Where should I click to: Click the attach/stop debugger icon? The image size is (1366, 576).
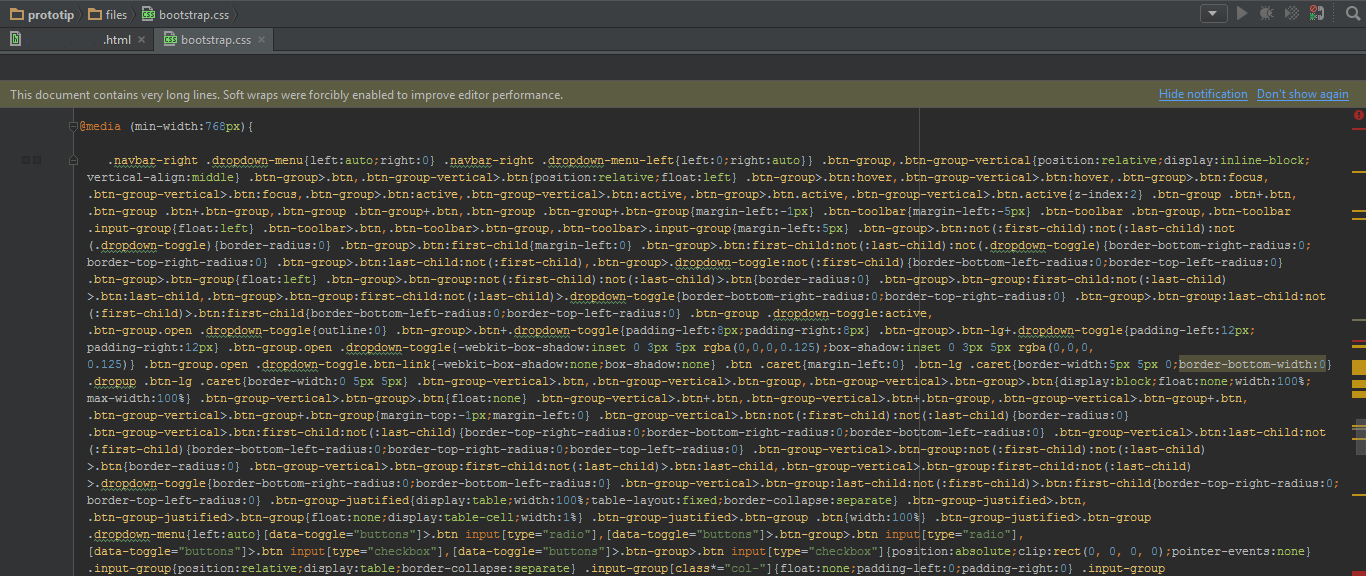pyautogui.click(x=1317, y=13)
